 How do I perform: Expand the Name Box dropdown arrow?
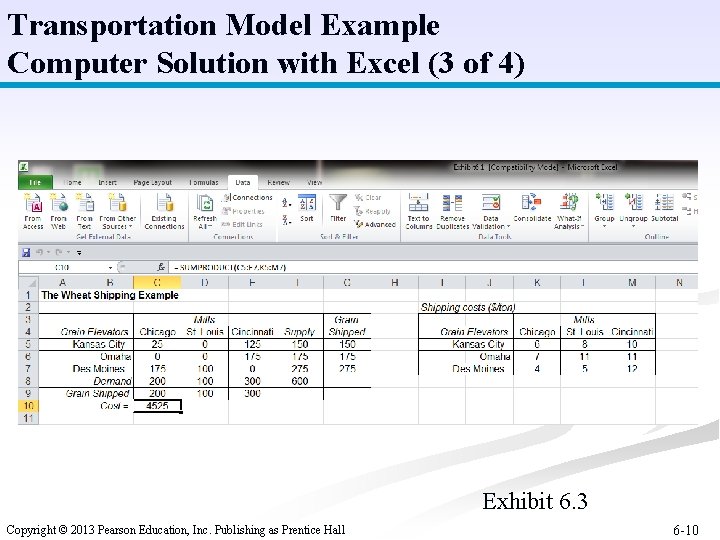click(x=110, y=267)
